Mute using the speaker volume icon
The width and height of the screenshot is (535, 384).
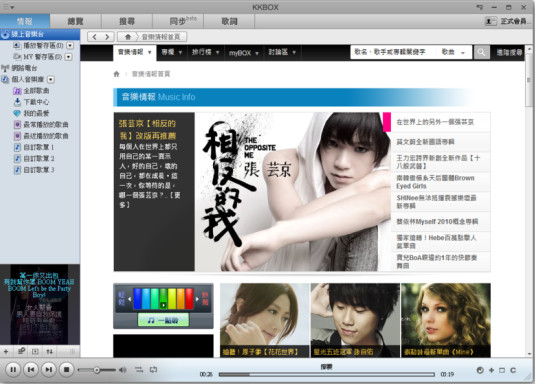point(122,370)
